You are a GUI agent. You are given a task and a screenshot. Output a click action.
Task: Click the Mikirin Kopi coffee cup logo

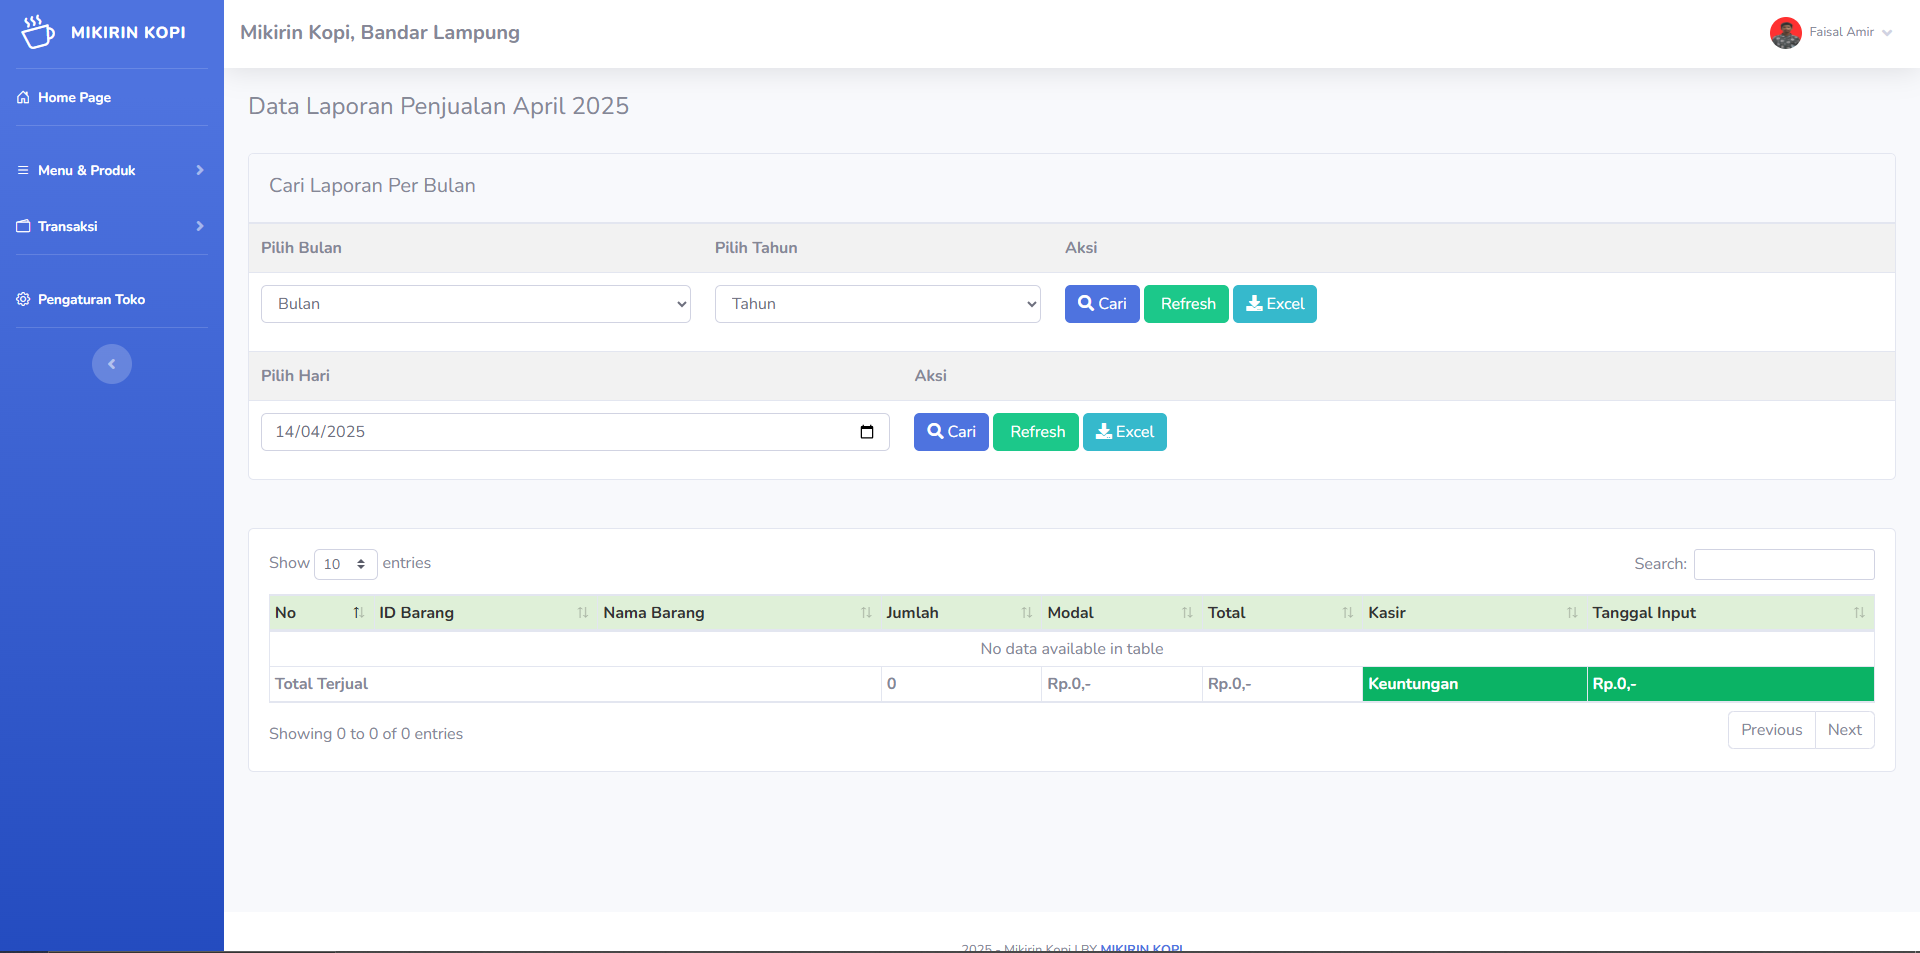tap(37, 32)
